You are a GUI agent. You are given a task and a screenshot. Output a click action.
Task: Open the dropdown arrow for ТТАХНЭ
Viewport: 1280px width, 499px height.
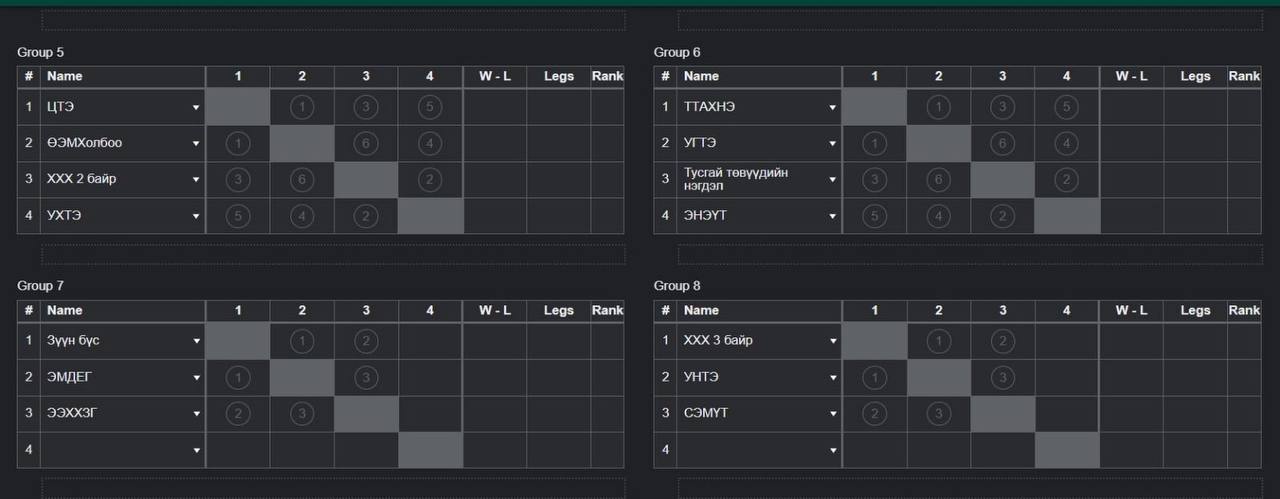[x=832, y=107]
